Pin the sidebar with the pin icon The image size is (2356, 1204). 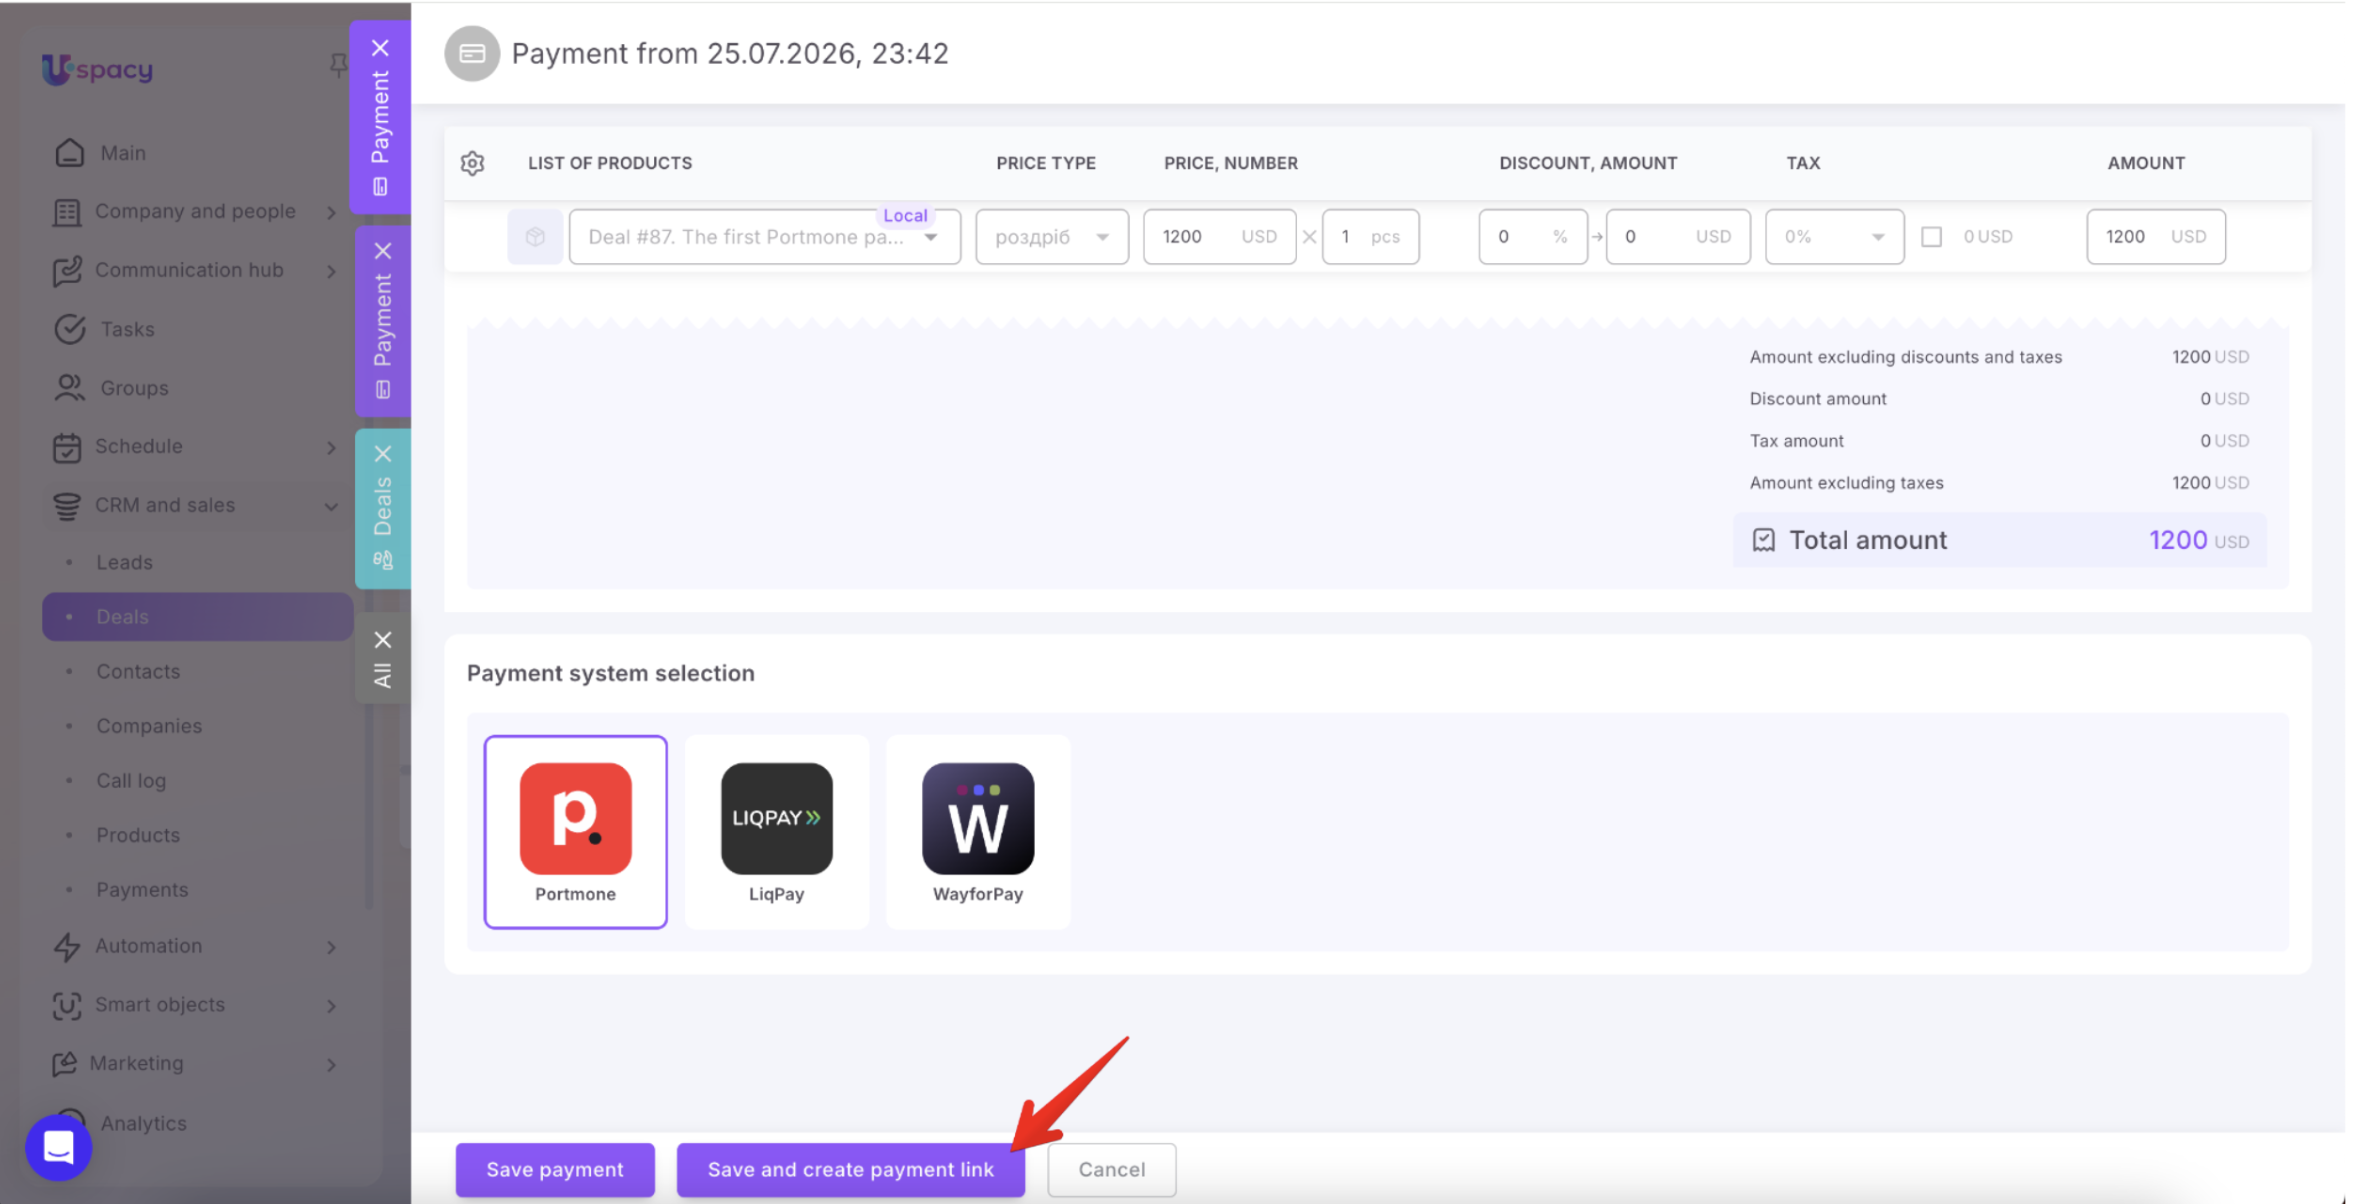[338, 65]
